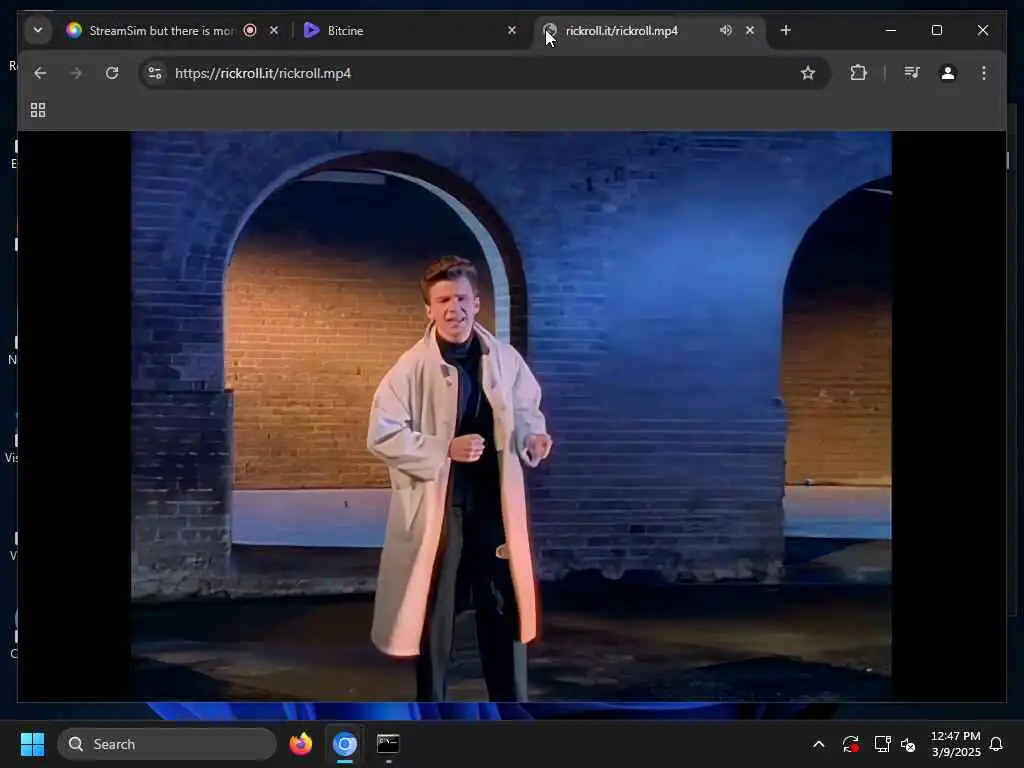Close the StreamSim tab
The image size is (1024, 768).
coord(274,30)
